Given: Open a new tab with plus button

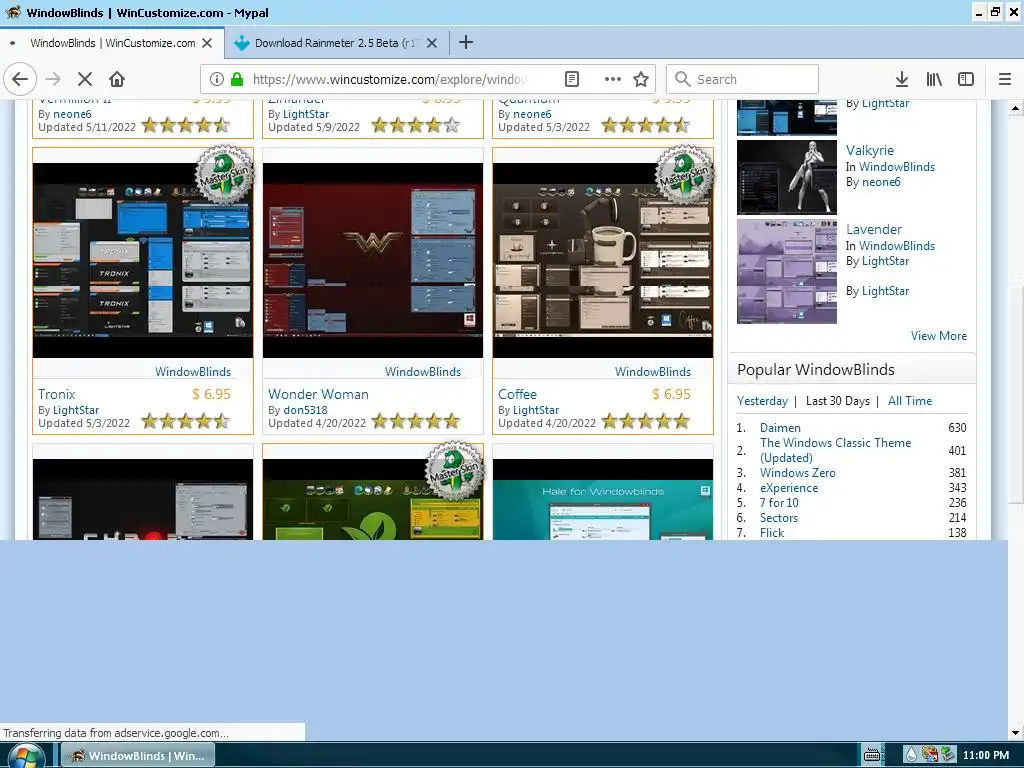Looking at the screenshot, I should [466, 42].
